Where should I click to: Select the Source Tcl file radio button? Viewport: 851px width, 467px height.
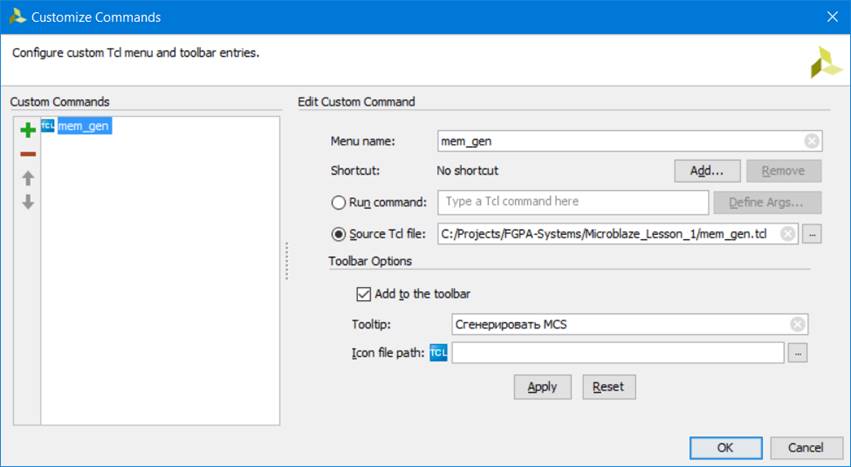(338, 235)
